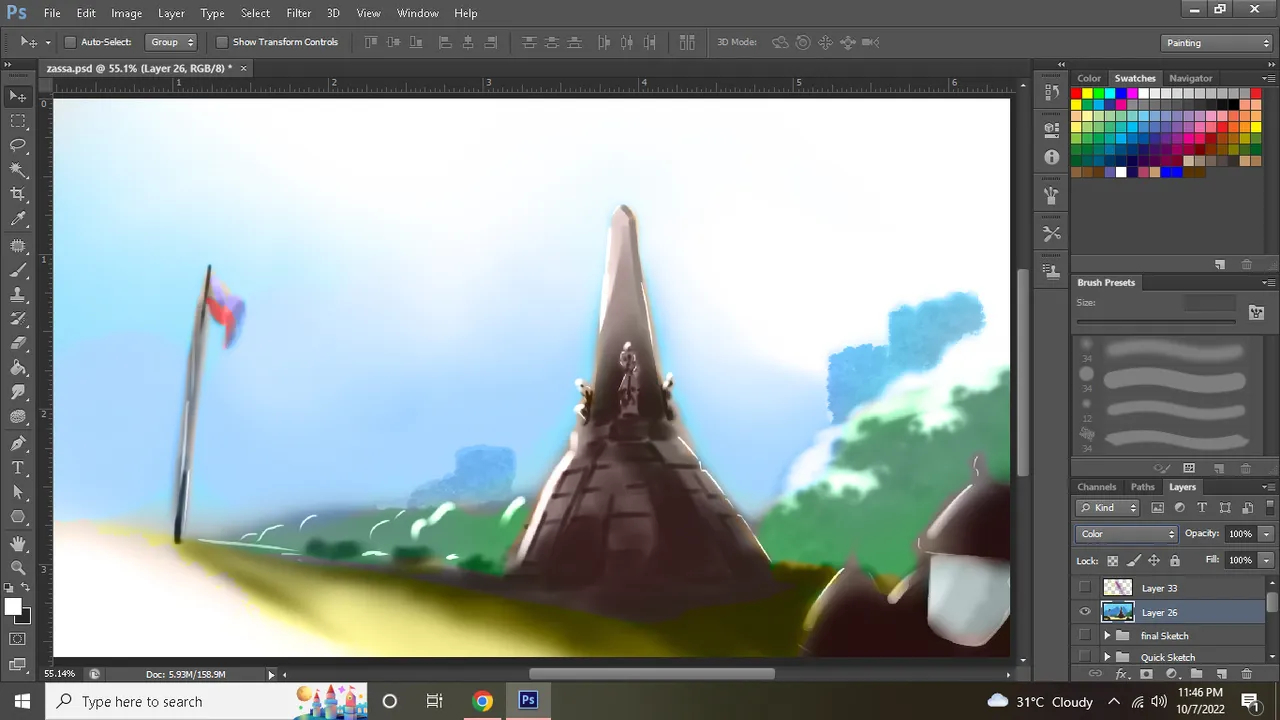Show the final Sketch group
1280x720 pixels.
pyautogui.click(x=1085, y=636)
